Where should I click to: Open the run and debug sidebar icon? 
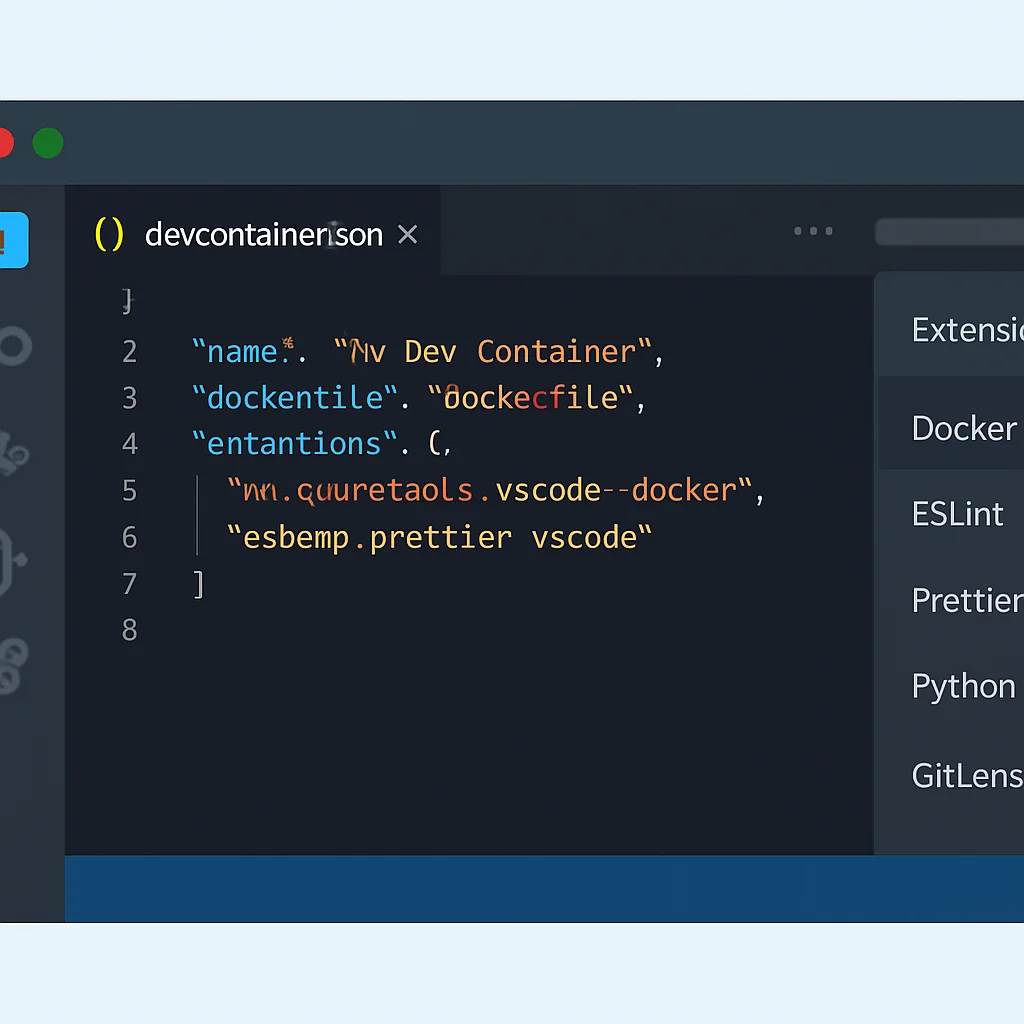click(x=12, y=562)
